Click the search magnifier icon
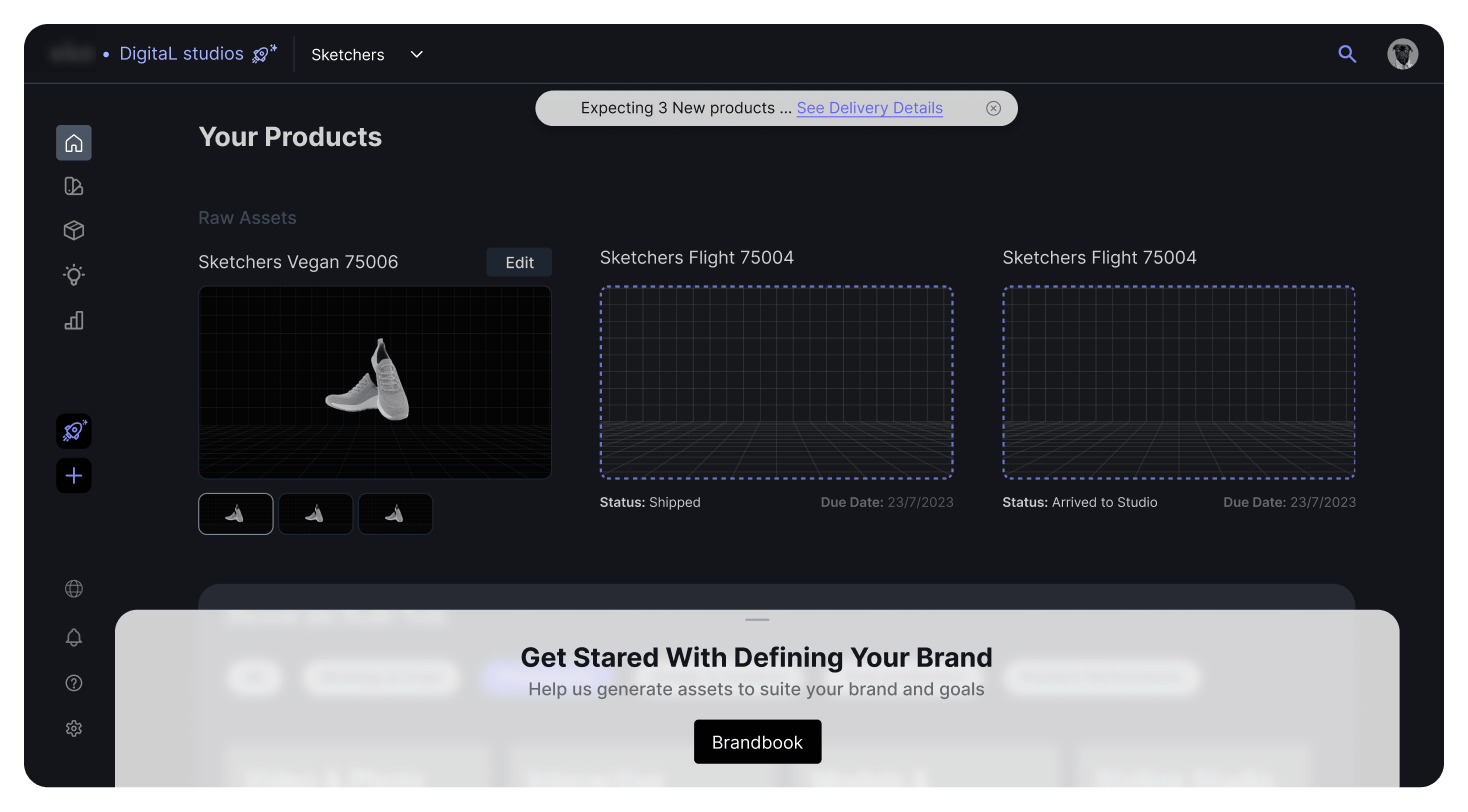Image resolution: width=1468 pixels, height=812 pixels. point(1348,54)
